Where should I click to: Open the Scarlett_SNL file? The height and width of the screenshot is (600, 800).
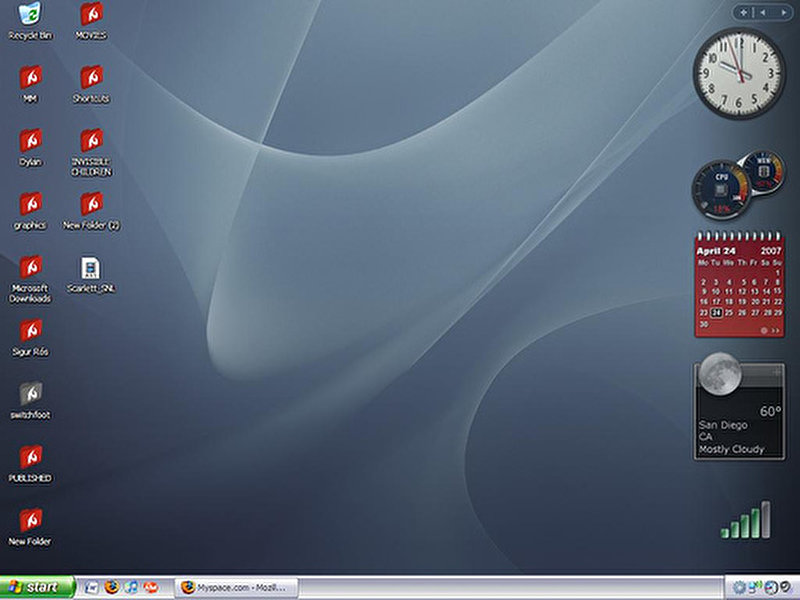(x=91, y=268)
